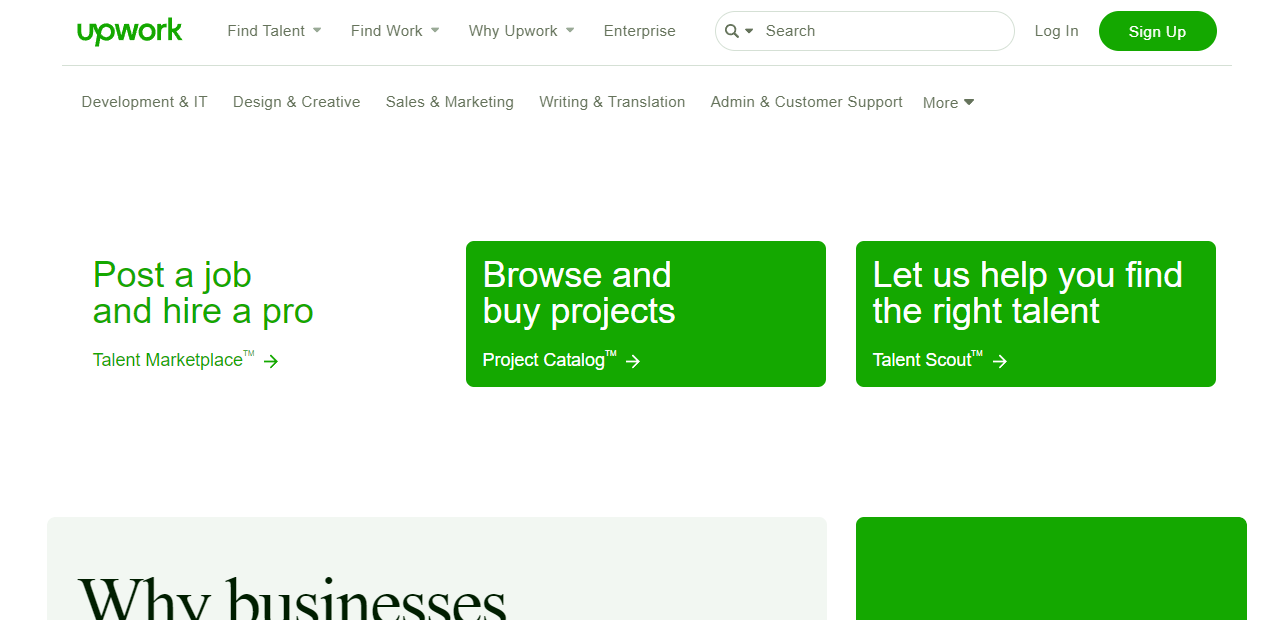Click the "Post a job and hire a pro" heading
This screenshot has width=1287, height=620.
[x=203, y=293]
